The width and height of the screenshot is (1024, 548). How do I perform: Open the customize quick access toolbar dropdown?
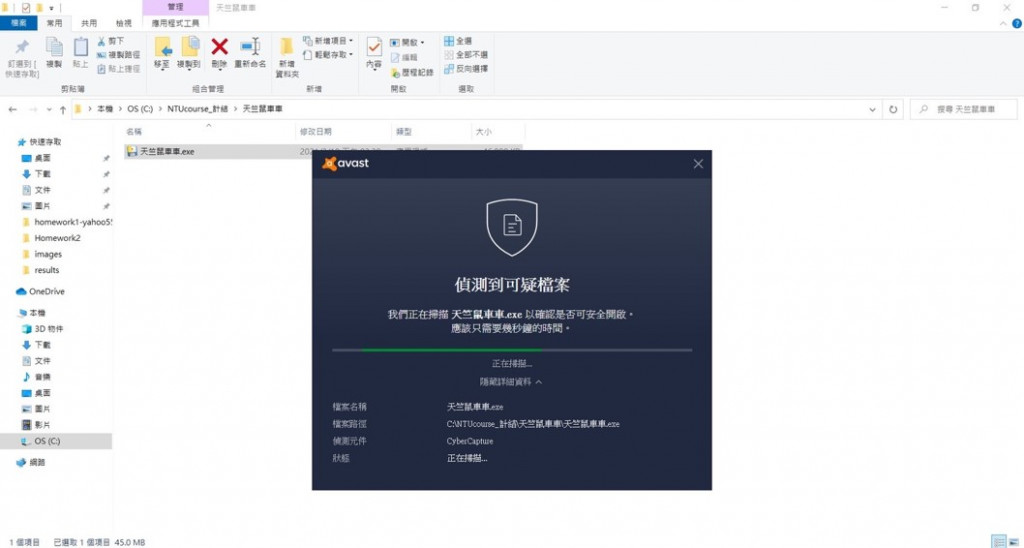(x=51, y=8)
